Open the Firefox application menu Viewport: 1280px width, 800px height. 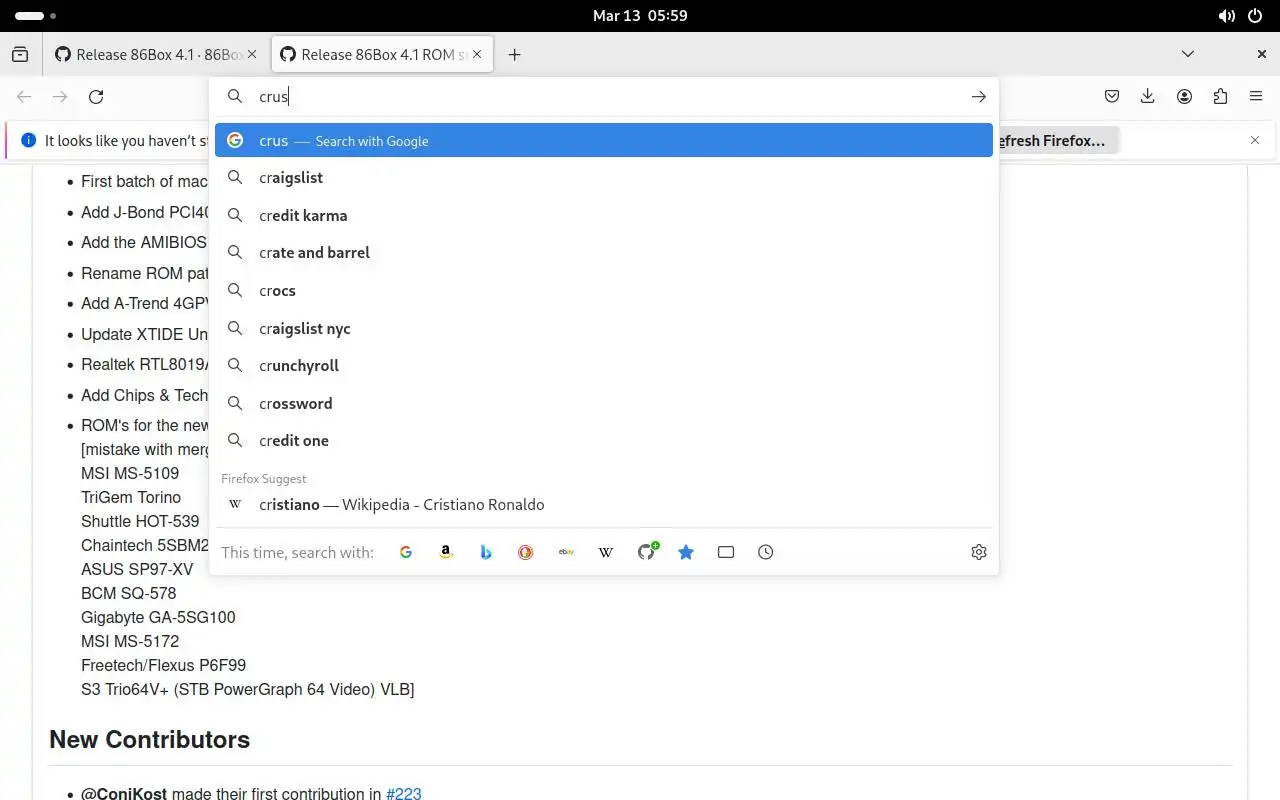pos(1256,97)
